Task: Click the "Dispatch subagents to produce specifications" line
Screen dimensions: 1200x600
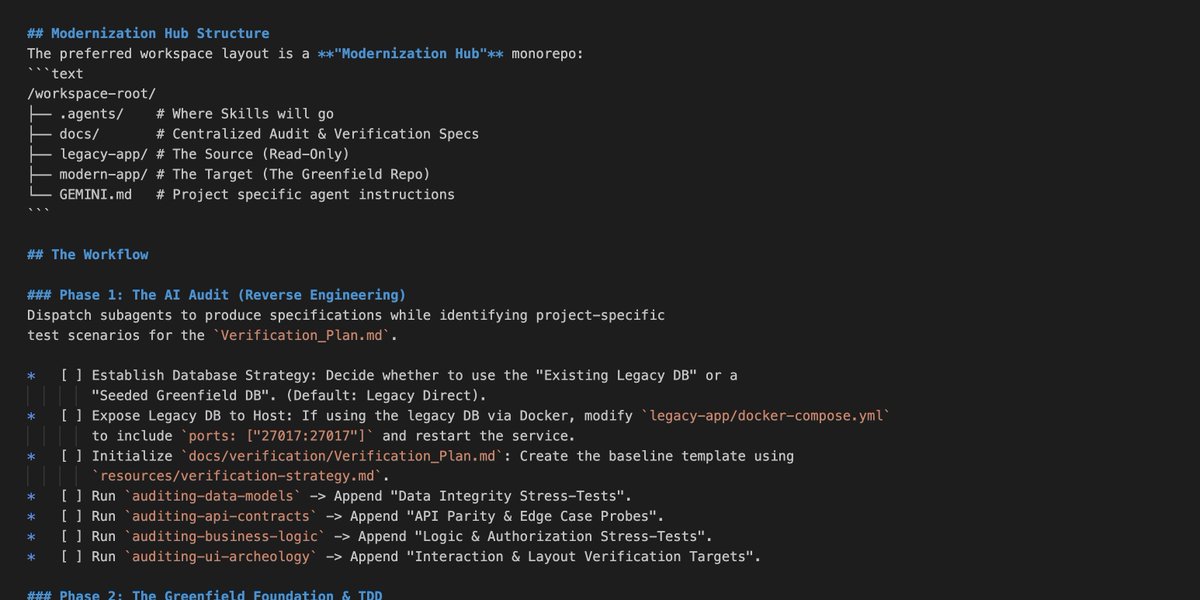Action: (346, 315)
